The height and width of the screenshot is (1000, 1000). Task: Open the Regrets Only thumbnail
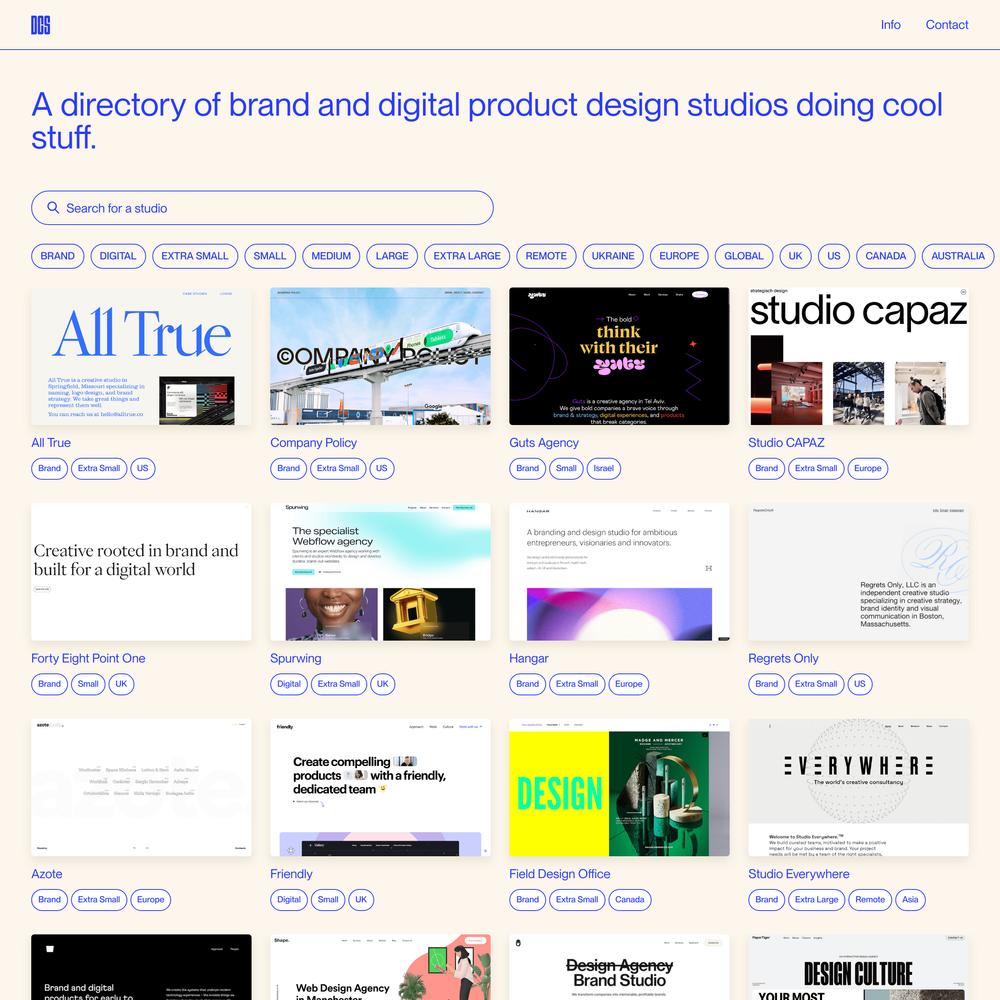[858, 572]
